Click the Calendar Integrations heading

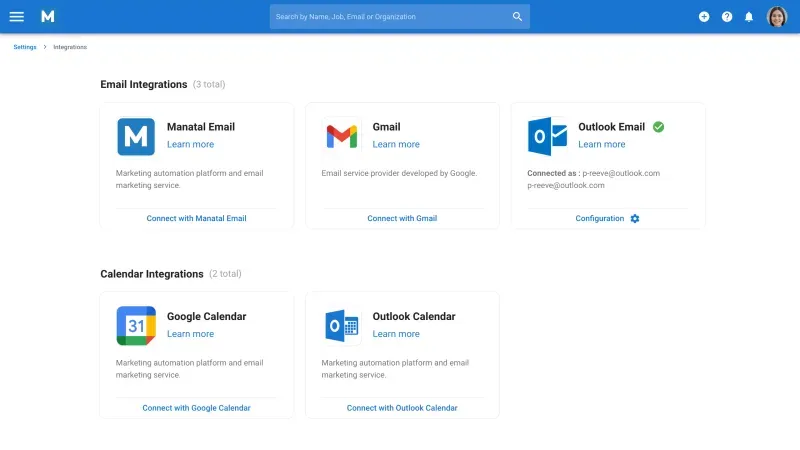(152, 274)
